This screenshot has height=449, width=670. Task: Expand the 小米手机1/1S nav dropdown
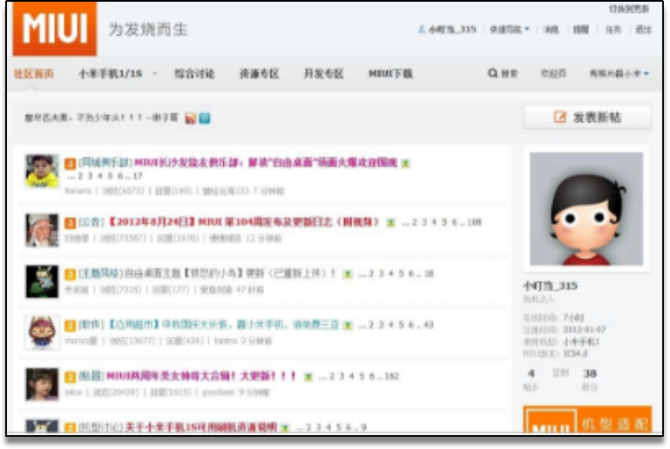coord(110,74)
